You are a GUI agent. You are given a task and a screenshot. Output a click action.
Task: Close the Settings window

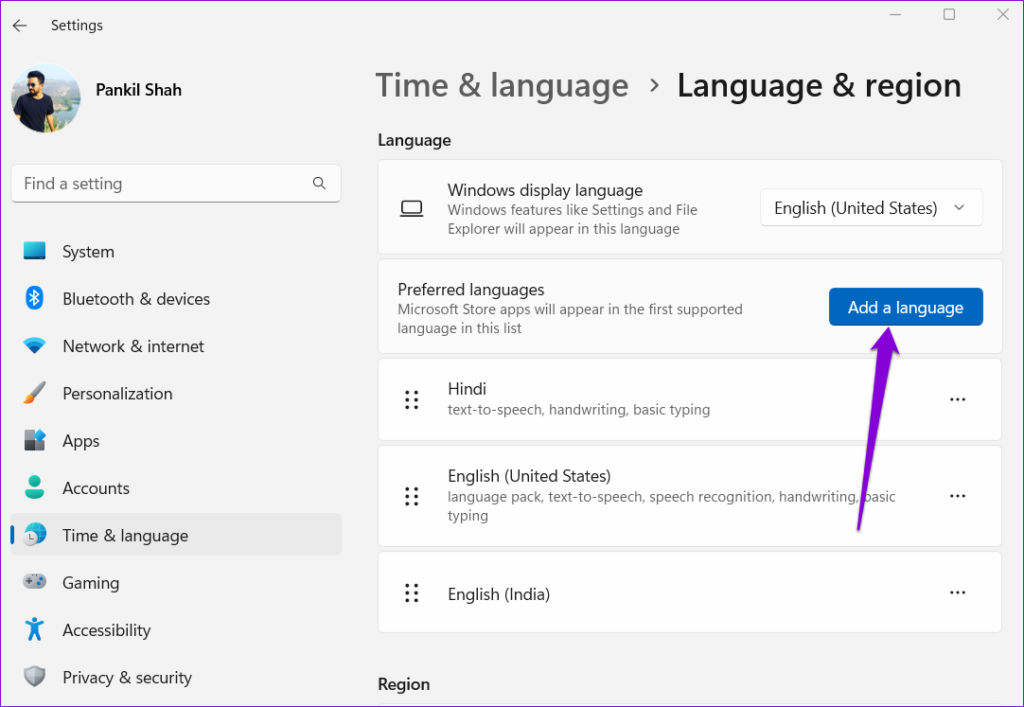[x=1003, y=14]
